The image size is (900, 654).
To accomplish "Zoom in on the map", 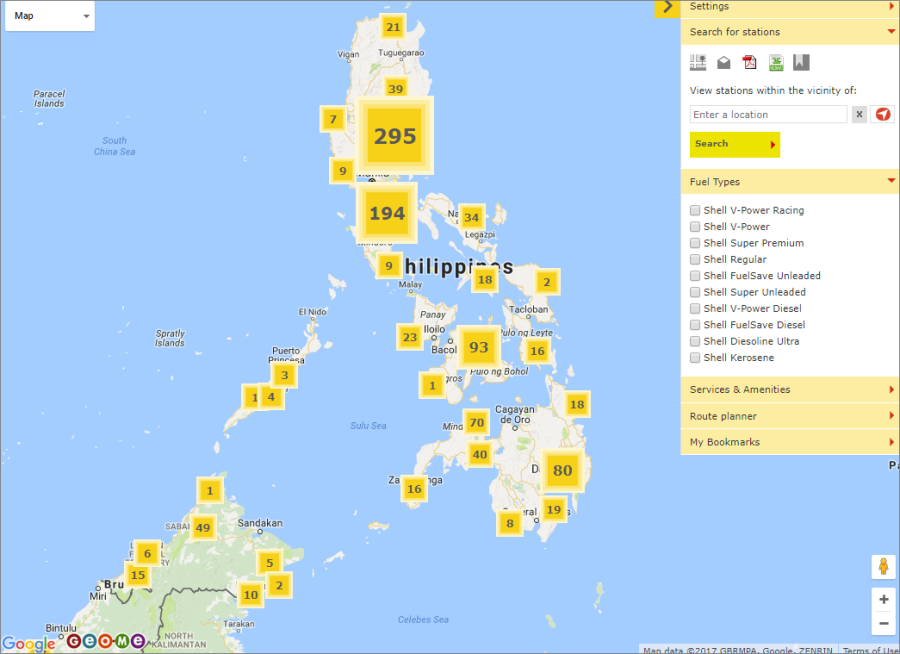I will point(883,599).
